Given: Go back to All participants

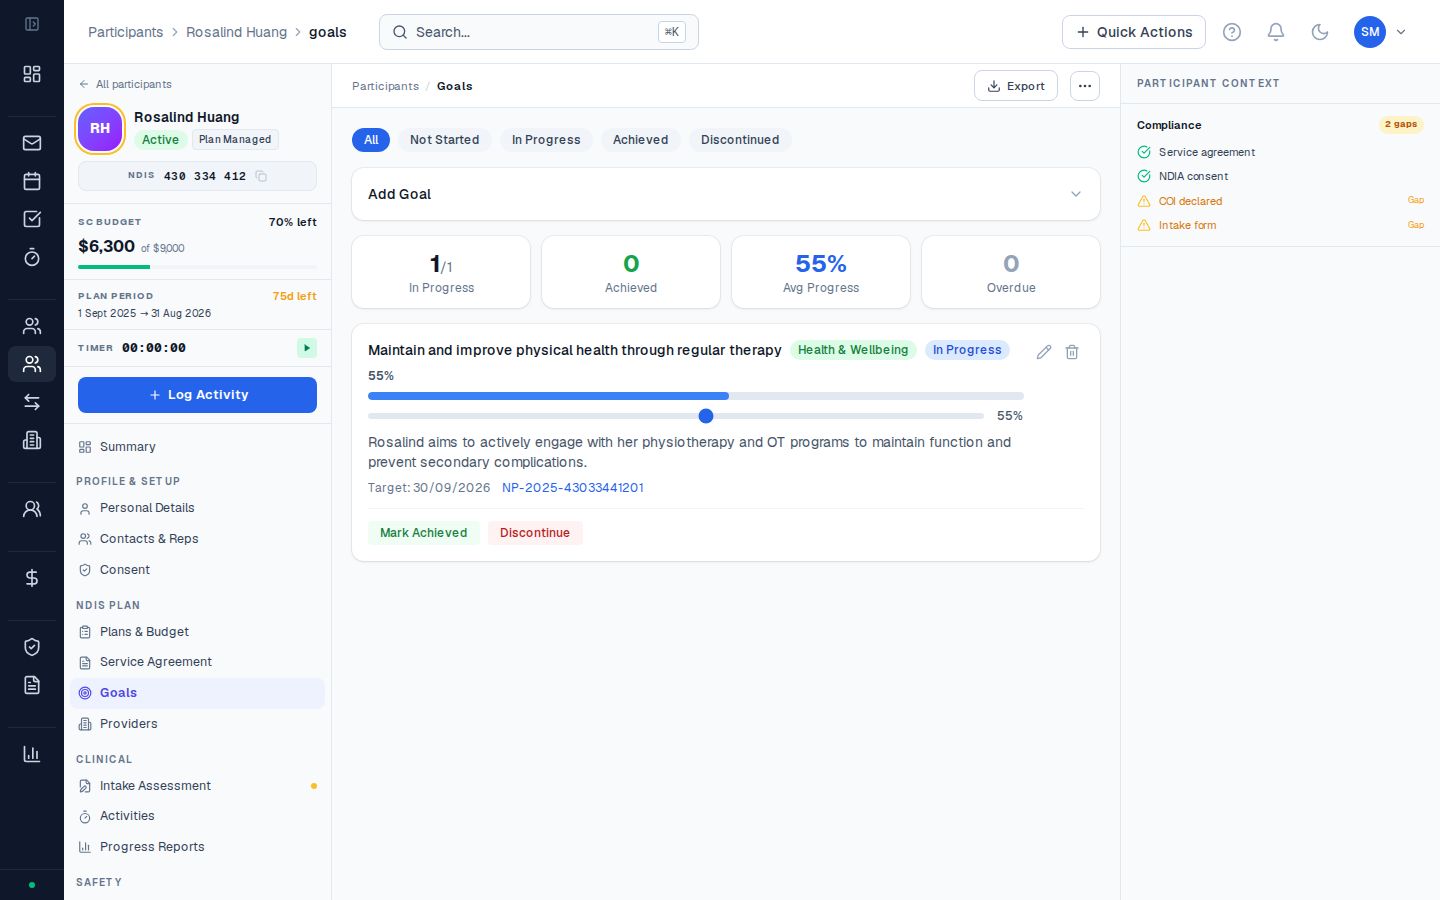Looking at the screenshot, I should point(125,84).
